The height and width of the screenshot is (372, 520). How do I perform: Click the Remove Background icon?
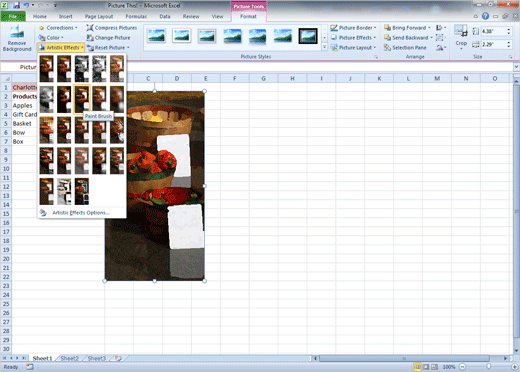17,32
